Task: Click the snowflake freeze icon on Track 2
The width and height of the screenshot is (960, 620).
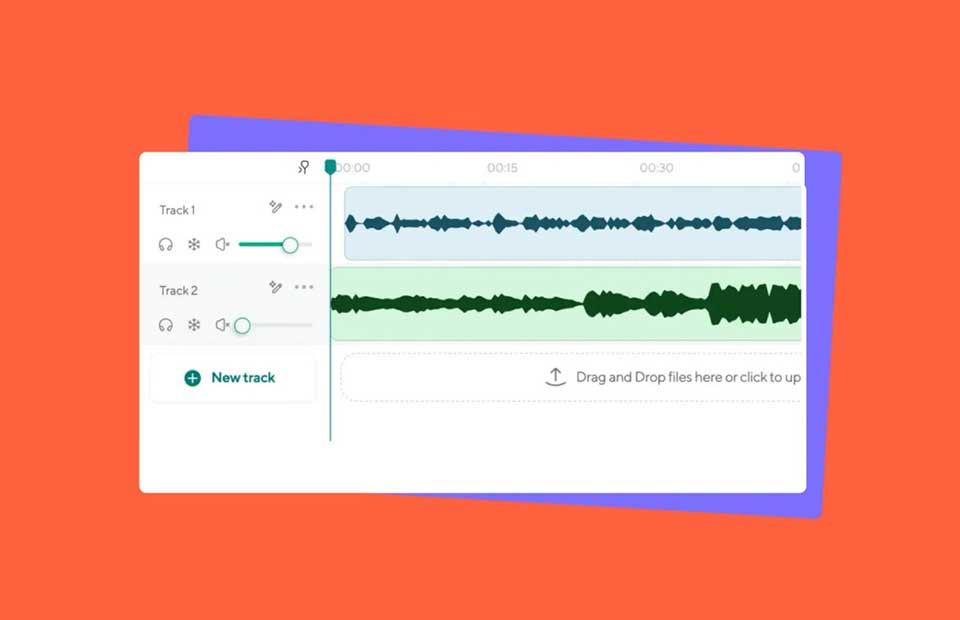Action: [194, 325]
